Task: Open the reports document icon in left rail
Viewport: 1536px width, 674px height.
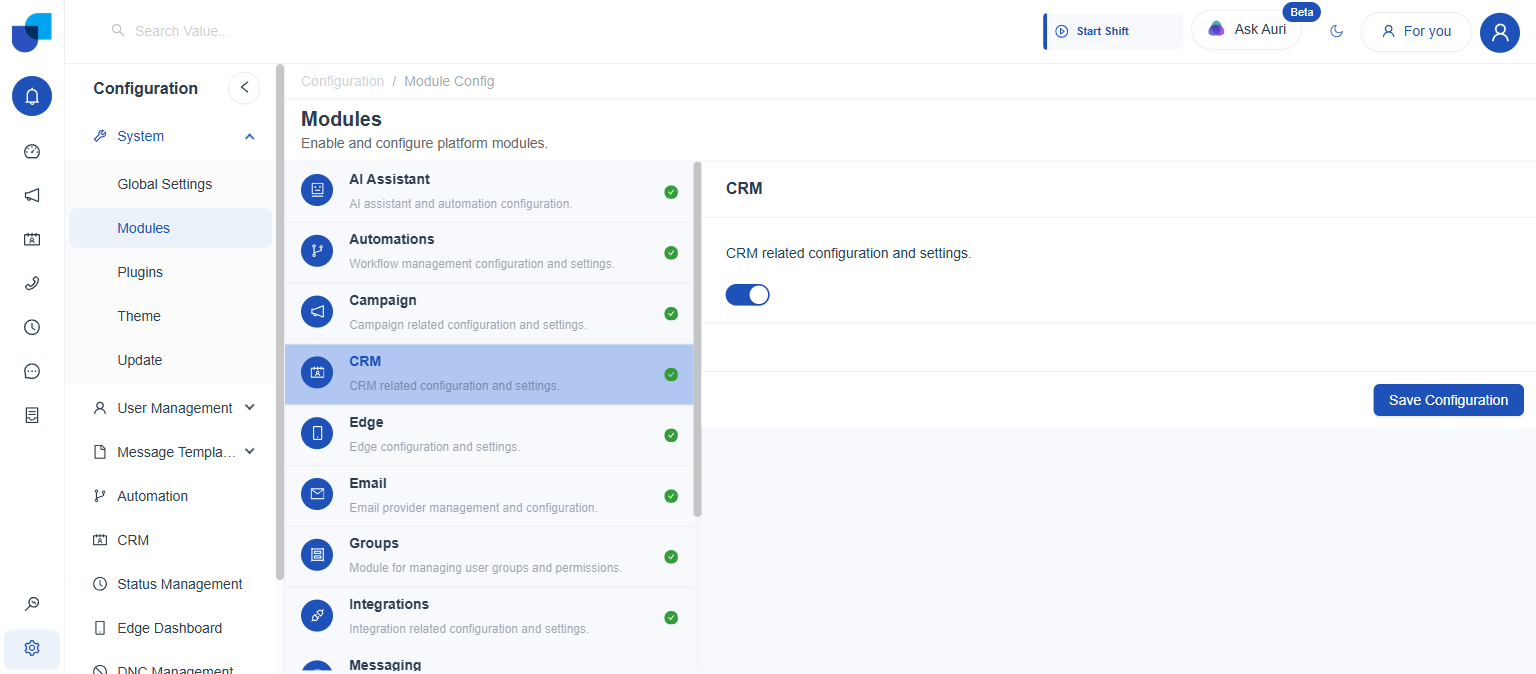Action: click(x=32, y=415)
